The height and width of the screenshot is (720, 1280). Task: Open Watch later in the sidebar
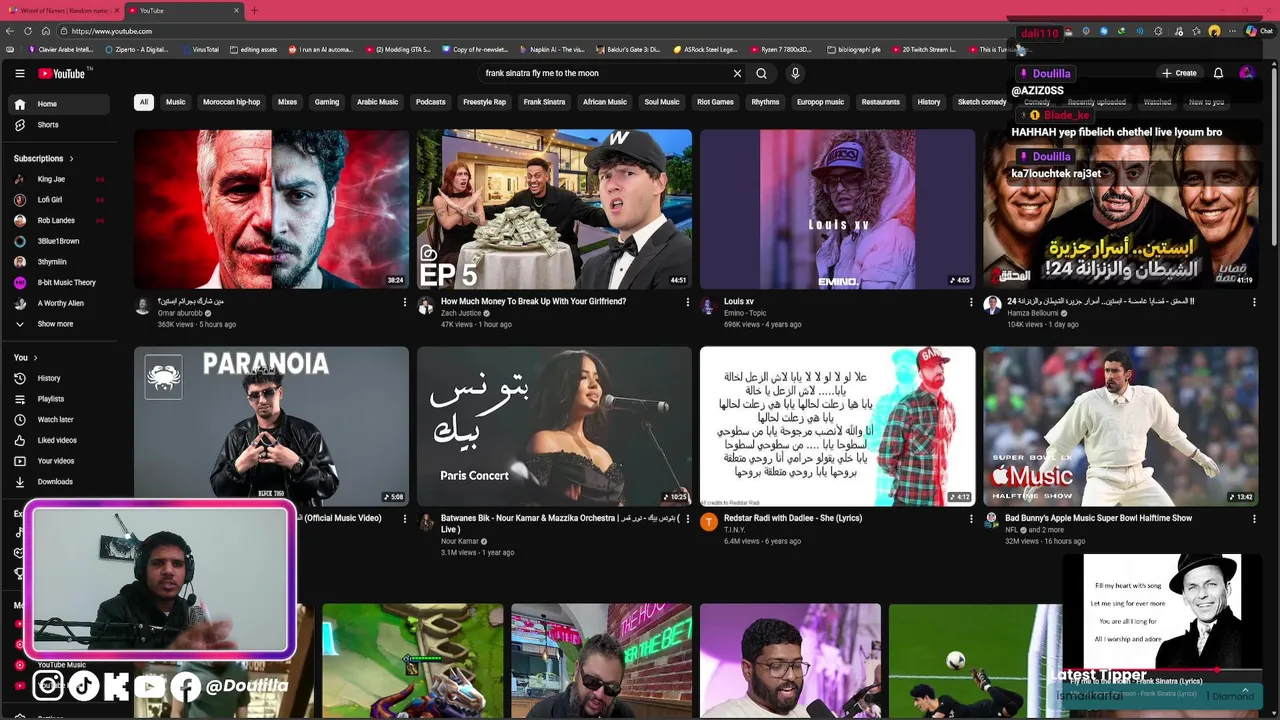click(x=60, y=420)
